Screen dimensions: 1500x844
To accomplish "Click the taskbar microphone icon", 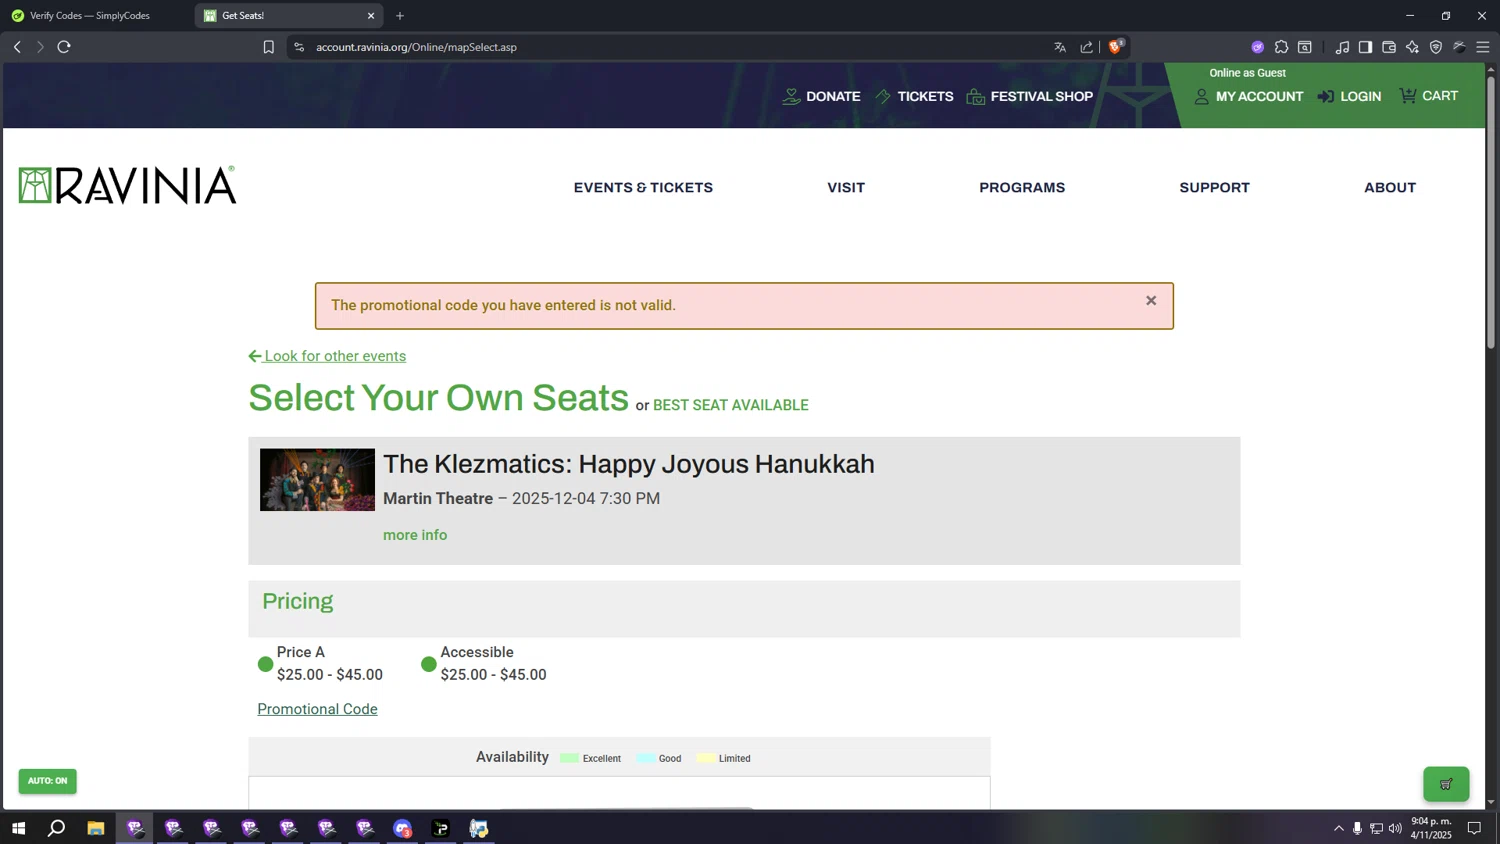I will point(1357,828).
